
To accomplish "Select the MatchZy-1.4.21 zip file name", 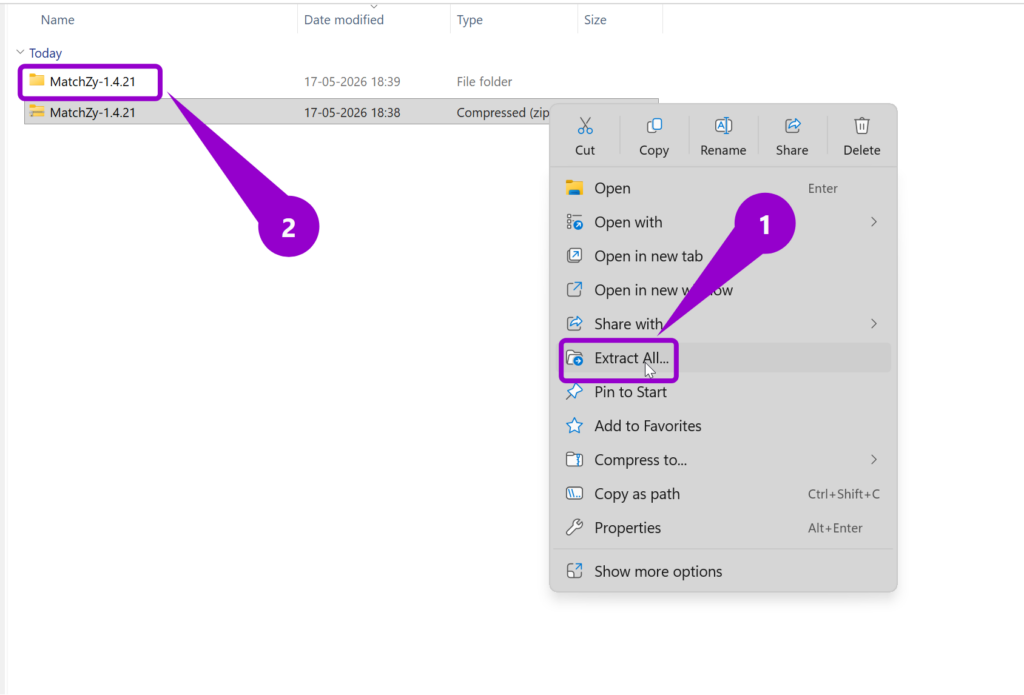I will tap(93, 112).
